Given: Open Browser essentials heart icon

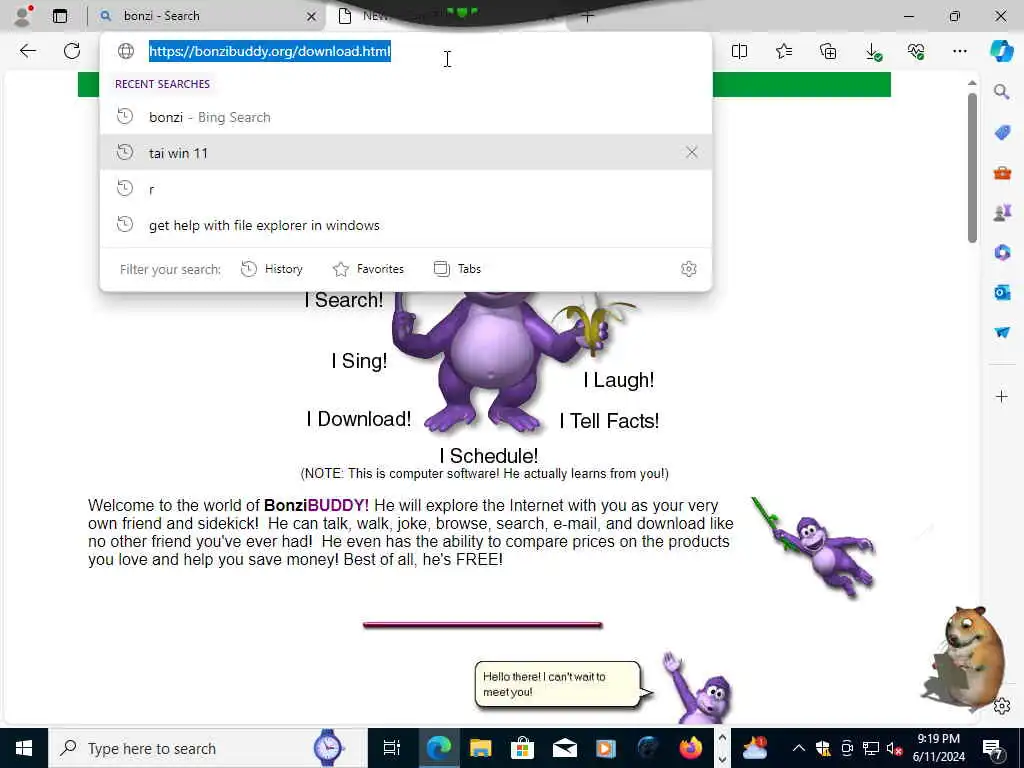Looking at the screenshot, I should [916, 51].
